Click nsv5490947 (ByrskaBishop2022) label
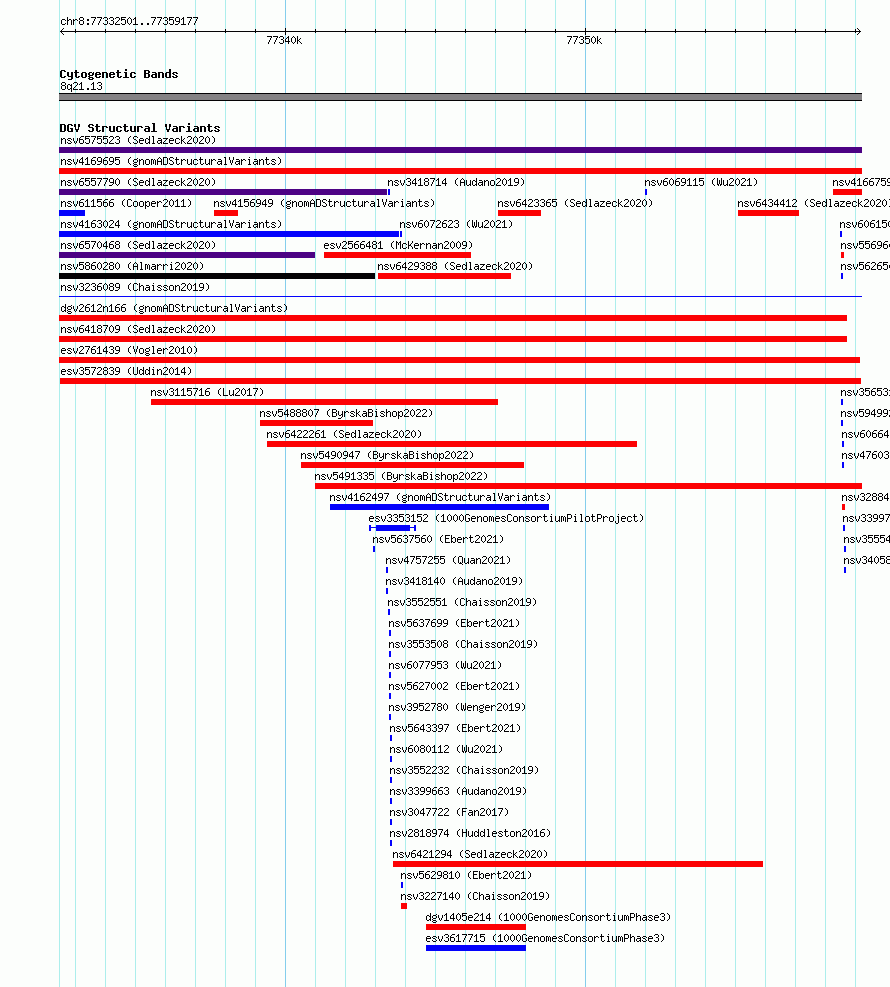The width and height of the screenshot is (890, 987). pyautogui.click(x=387, y=455)
